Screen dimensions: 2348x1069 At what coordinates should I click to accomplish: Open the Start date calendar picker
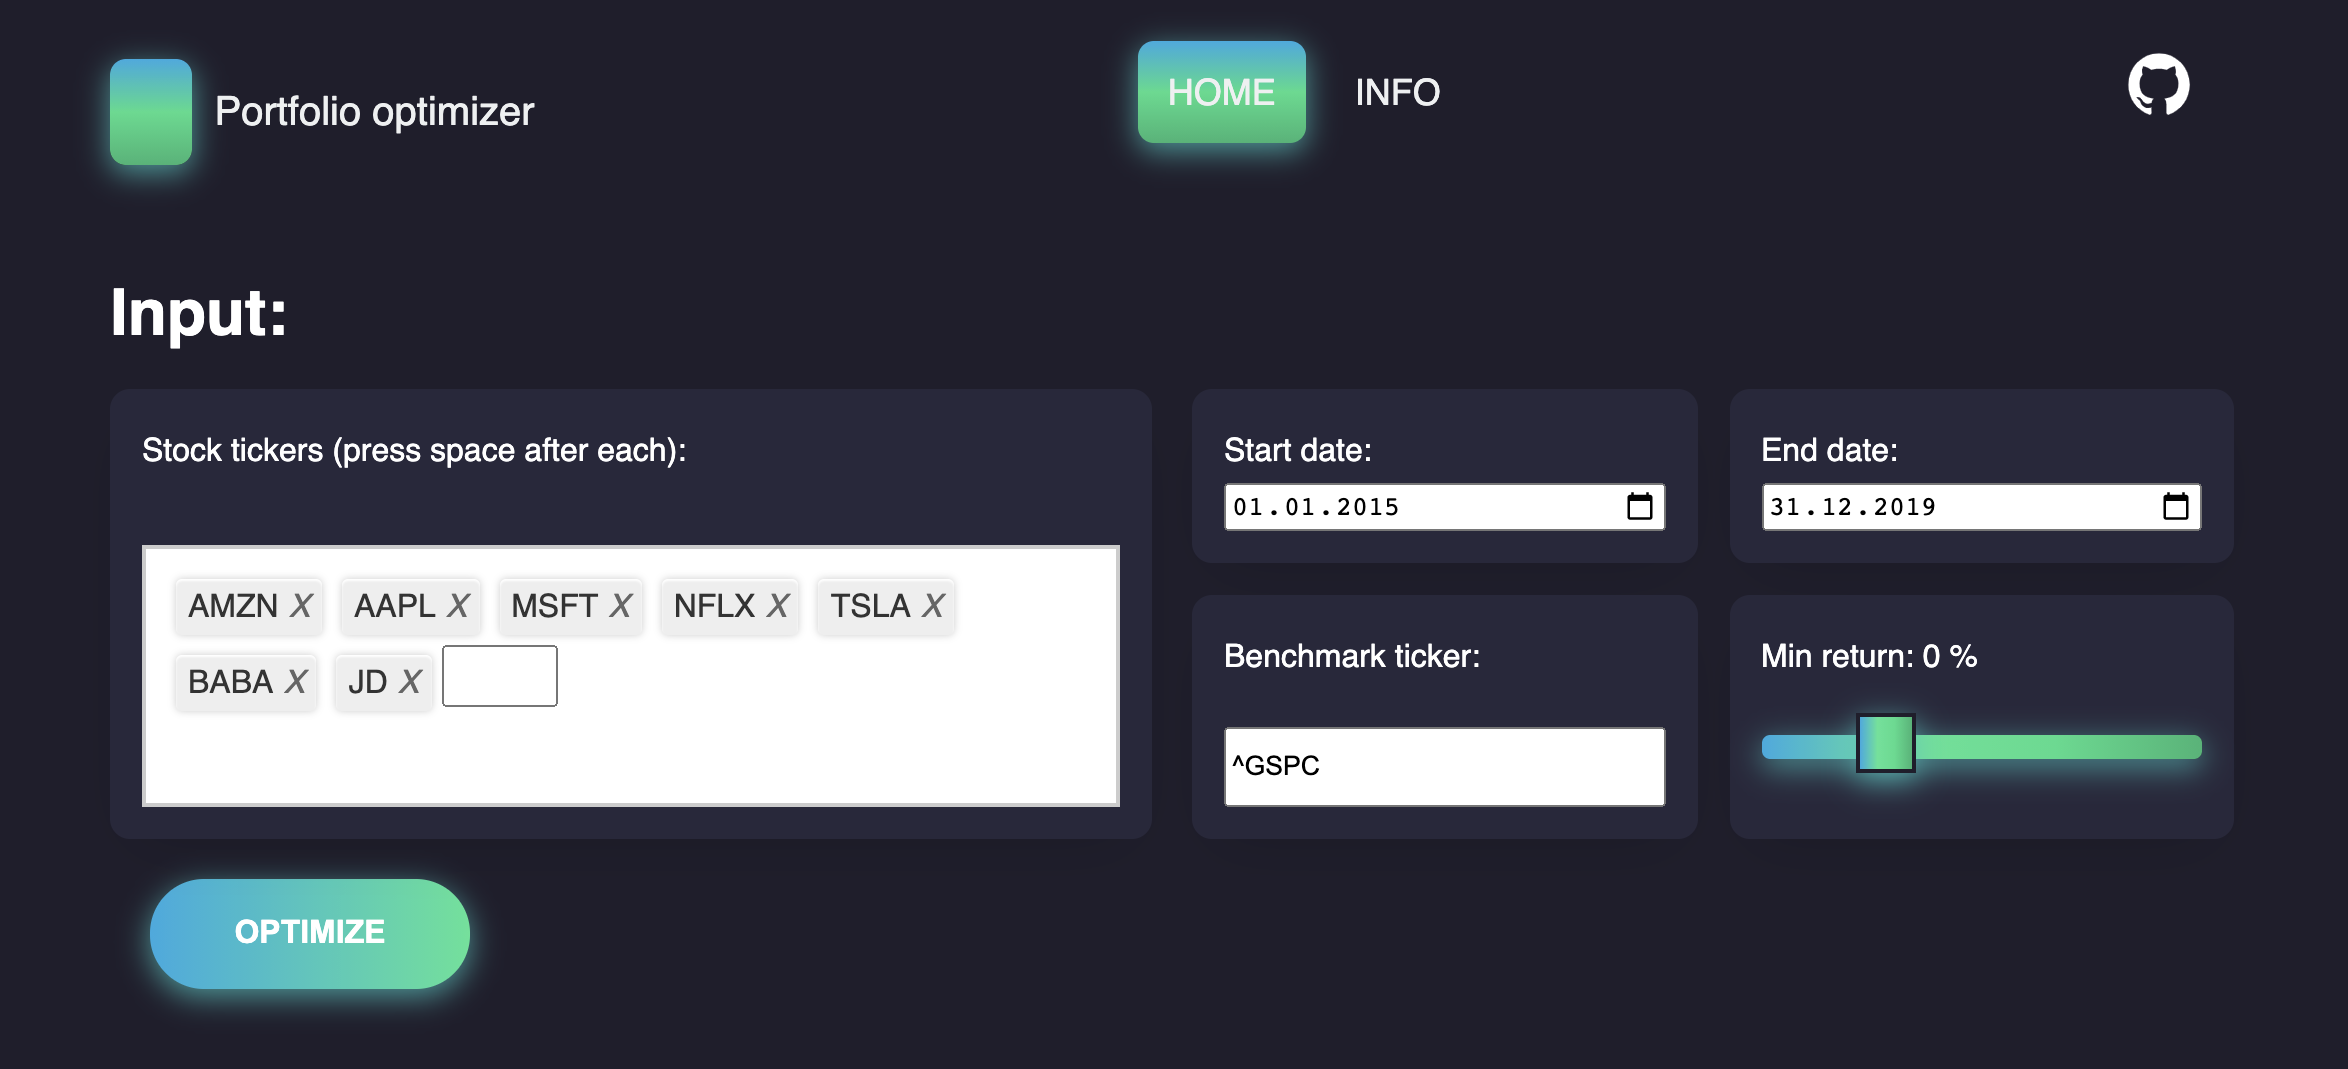1640,507
